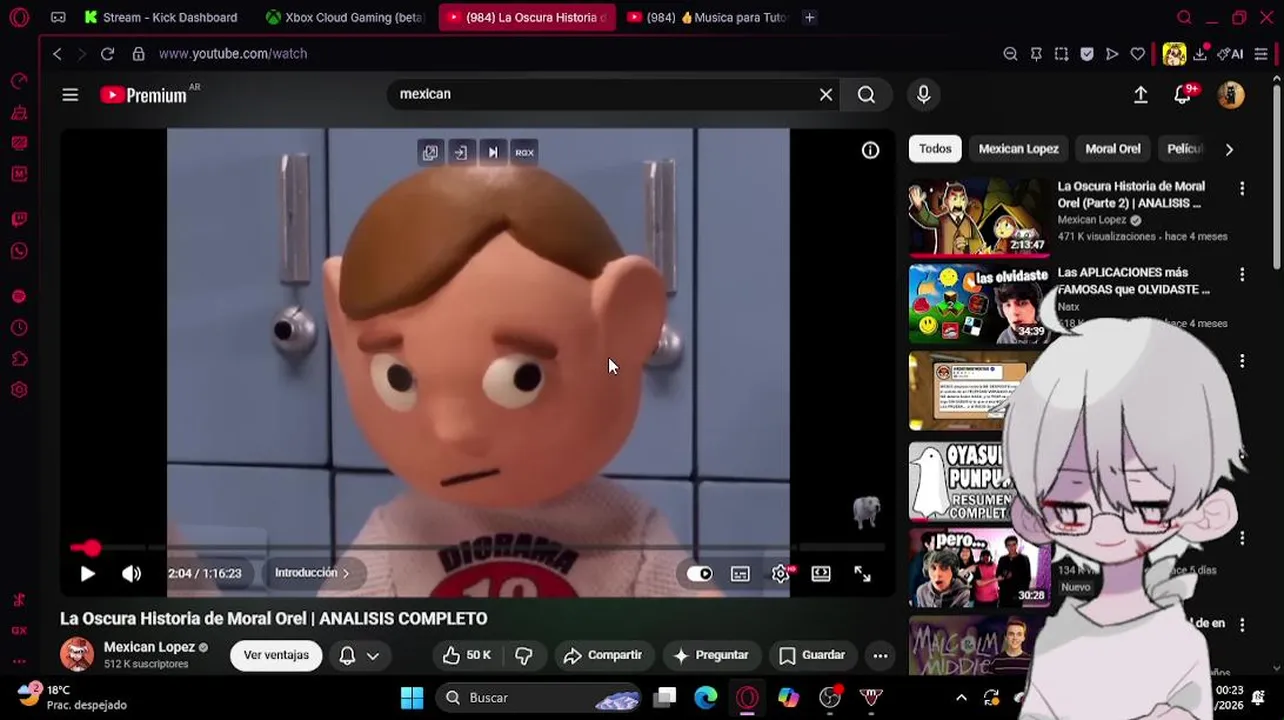The width and height of the screenshot is (1284, 720).
Task: Clear the search text with X
Action: (x=826, y=94)
